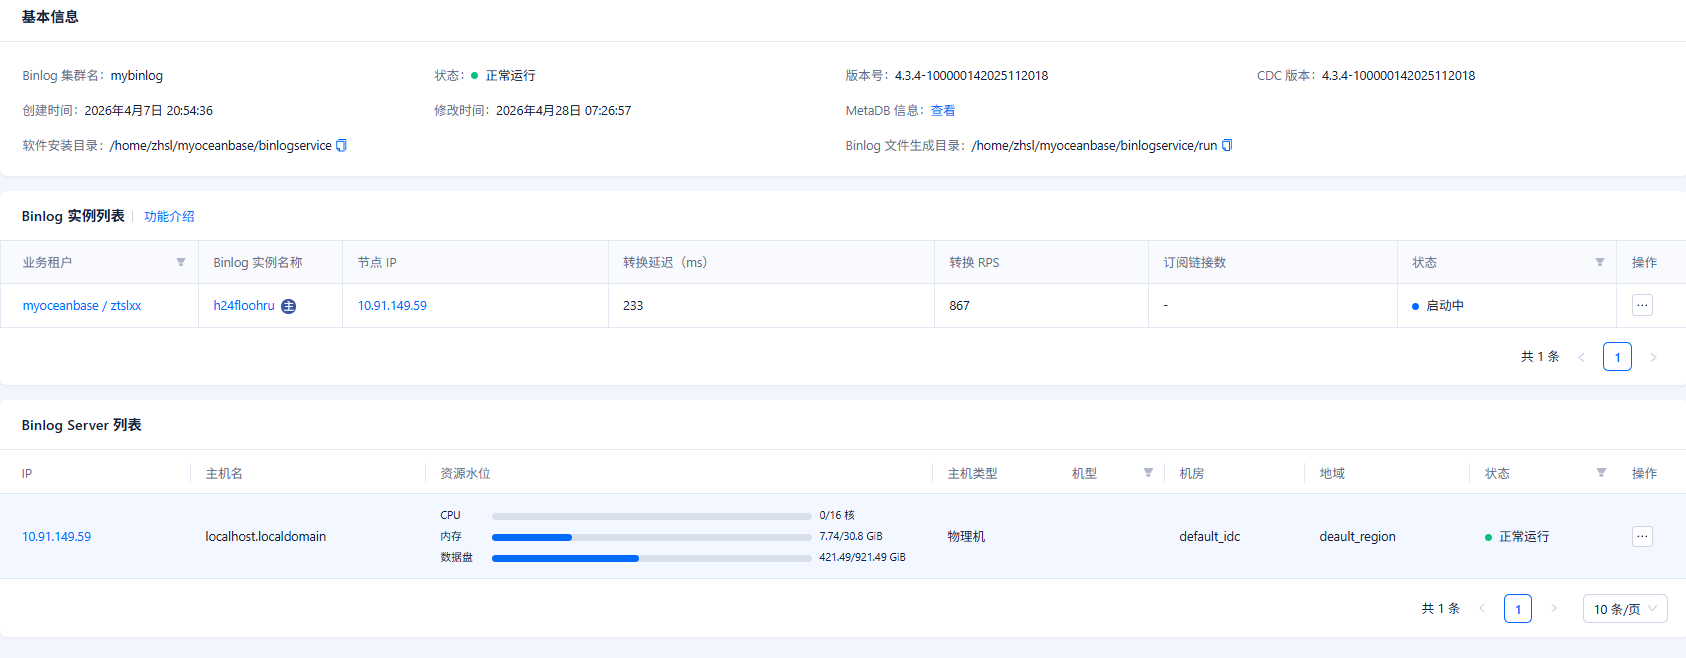Go to next page in Binlog Server list

click(1553, 609)
